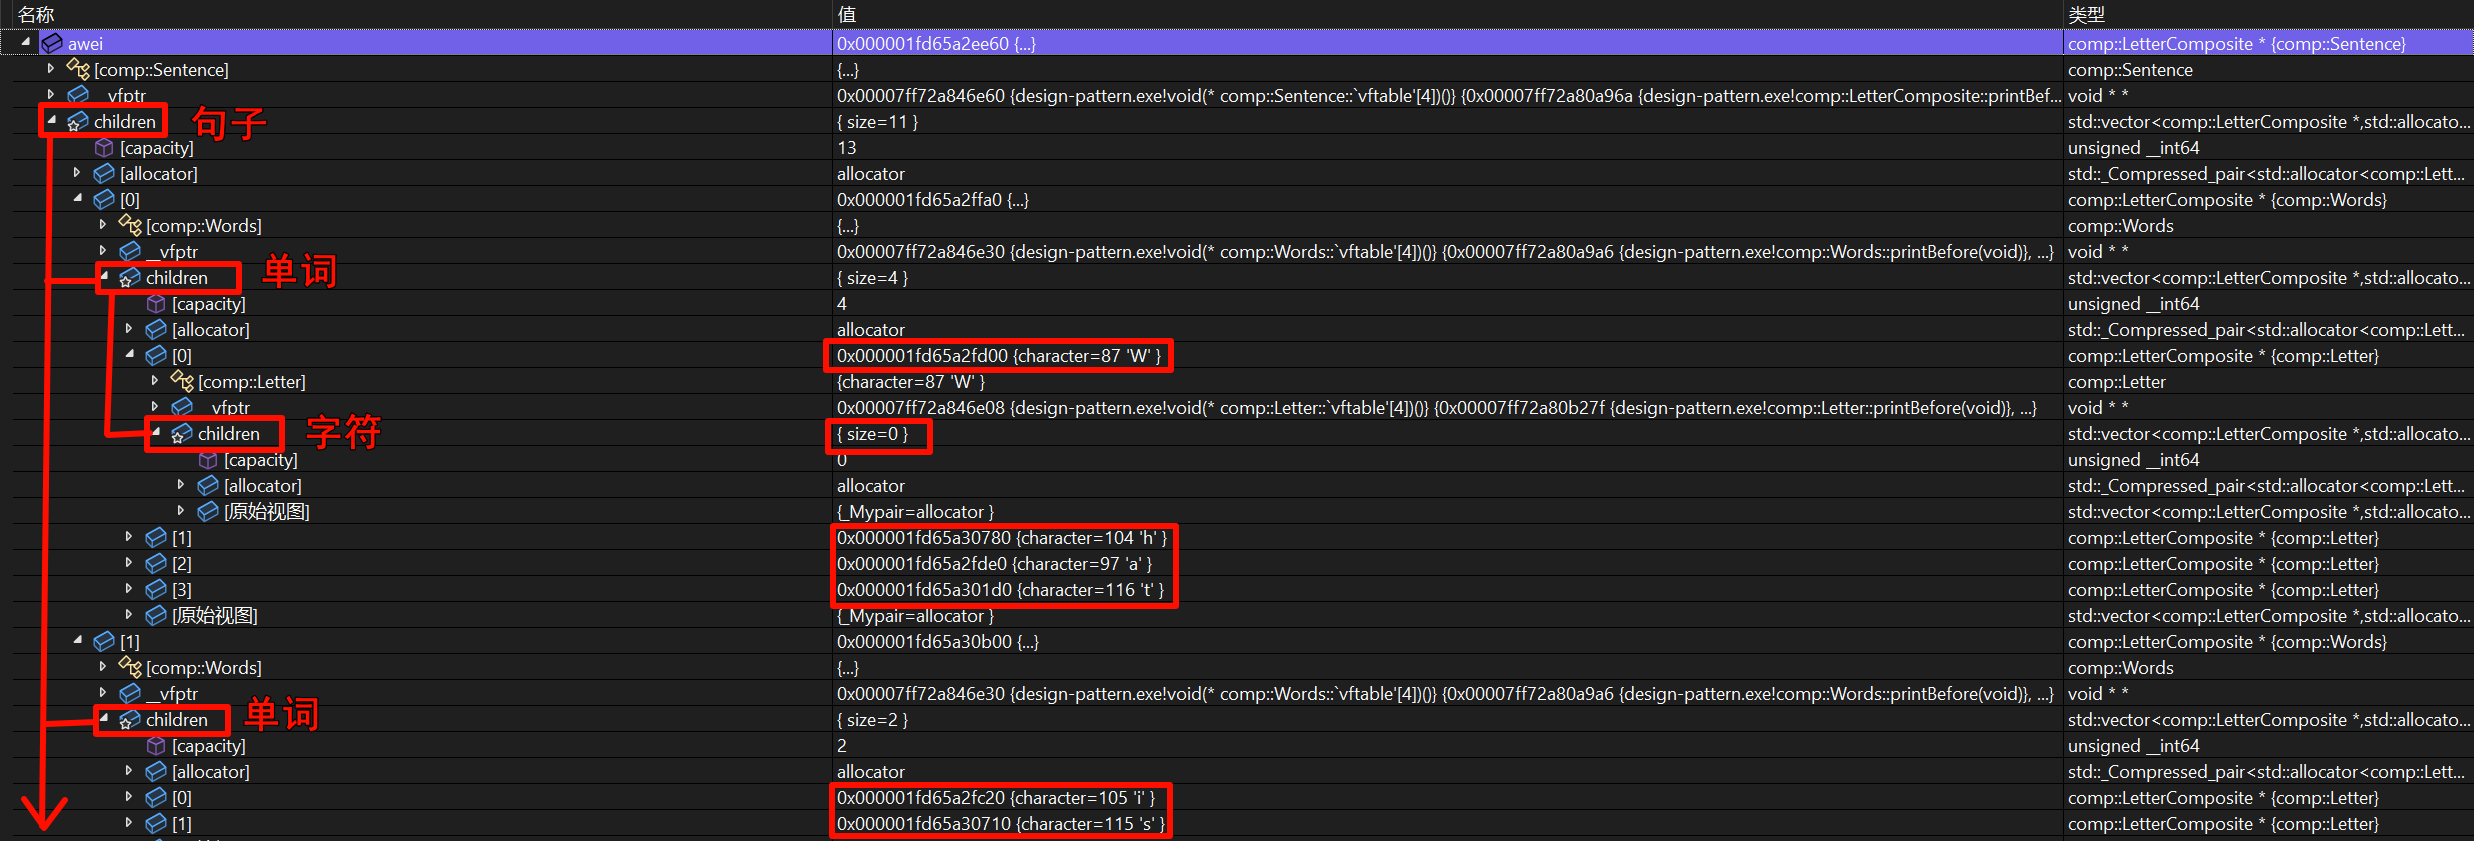2474x841 pixels.
Task: Select the row with character=115 's'
Action: tap(1000, 823)
